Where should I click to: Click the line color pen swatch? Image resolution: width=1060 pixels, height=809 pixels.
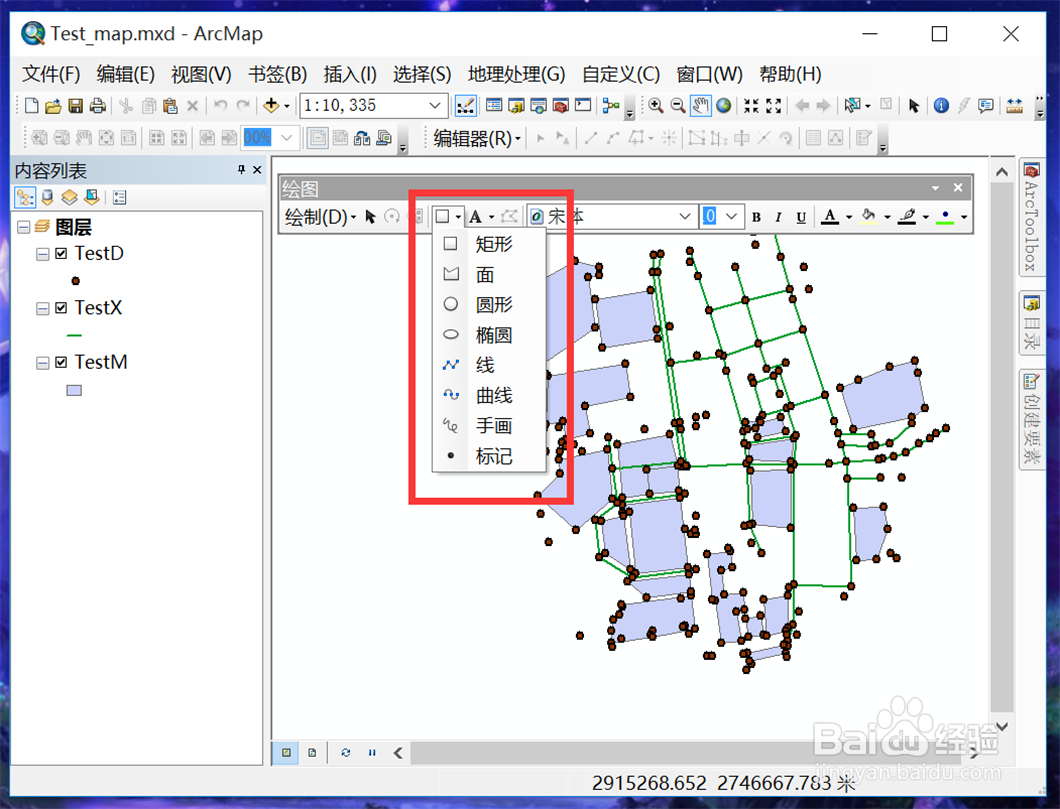(907, 217)
